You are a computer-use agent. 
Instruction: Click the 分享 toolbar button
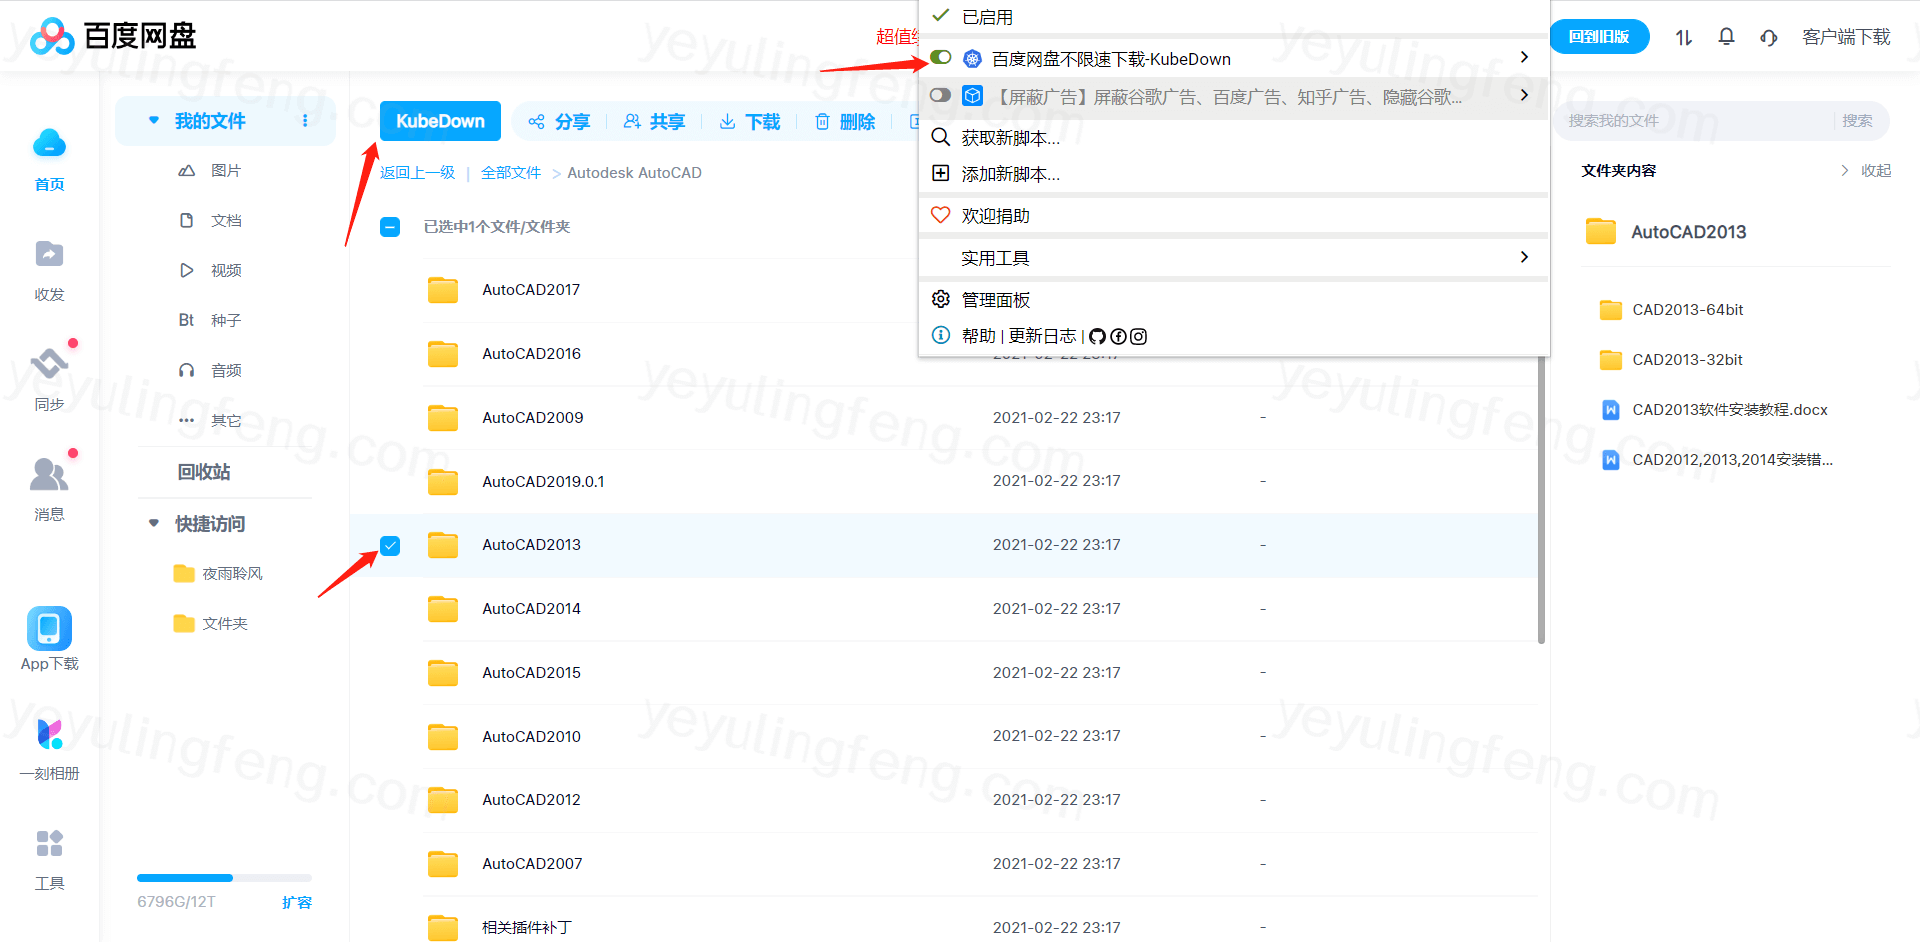559,122
